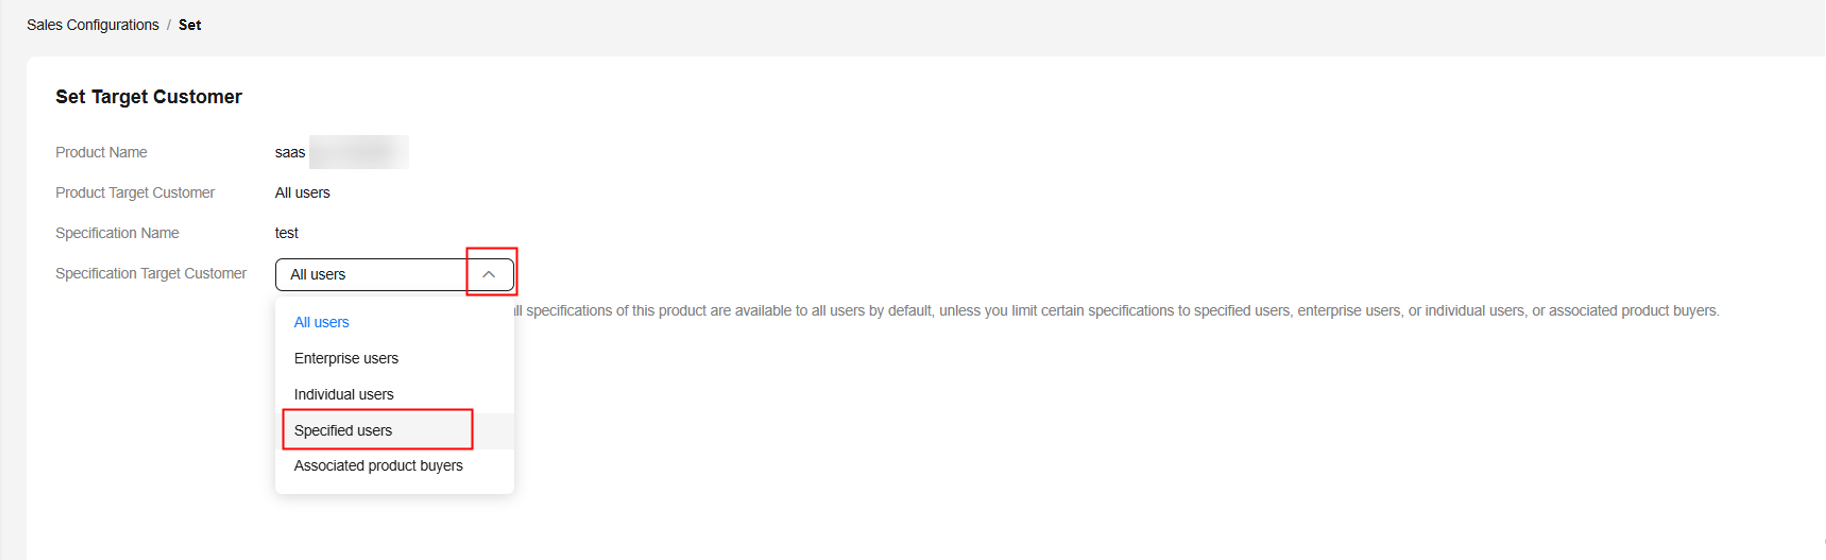Click the "Product Target Customer" label
Viewport: 1826px width, 560px height.
click(x=135, y=193)
